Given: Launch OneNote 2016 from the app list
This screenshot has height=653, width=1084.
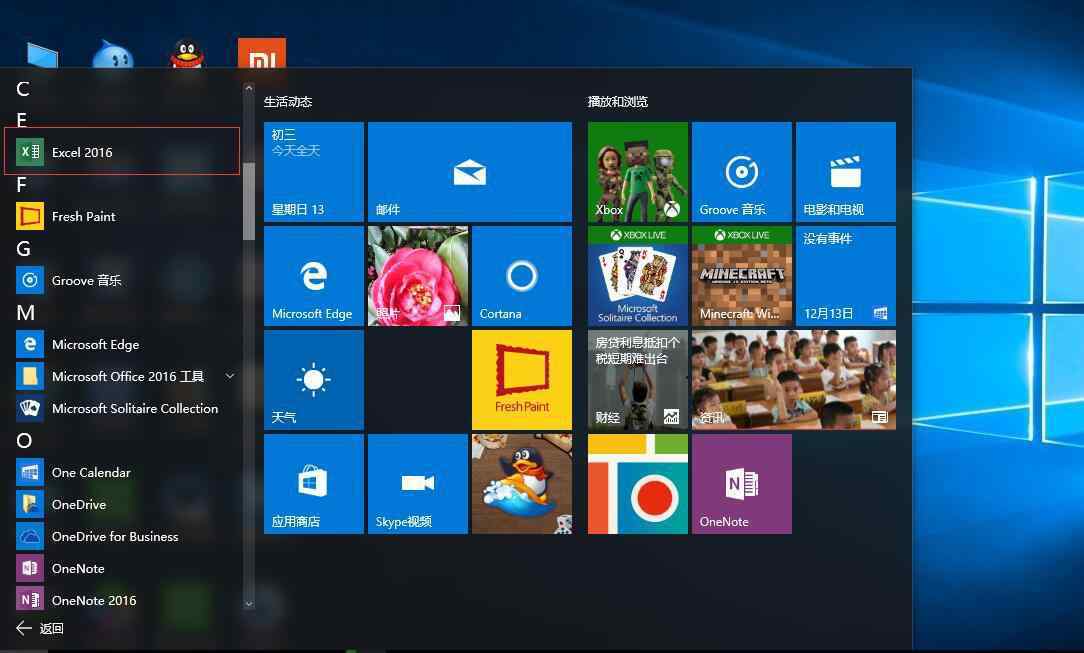Looking at the screenshot, I should click(122, 600).
